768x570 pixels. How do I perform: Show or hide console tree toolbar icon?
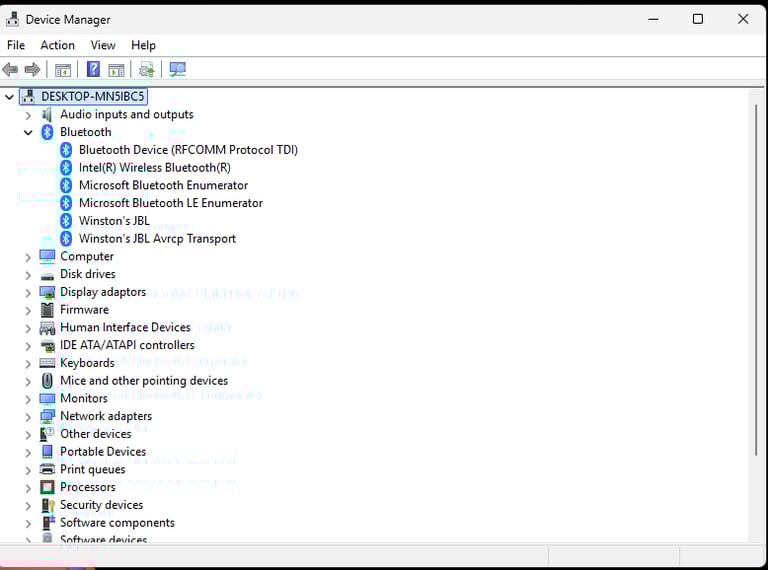click(63, 70)
